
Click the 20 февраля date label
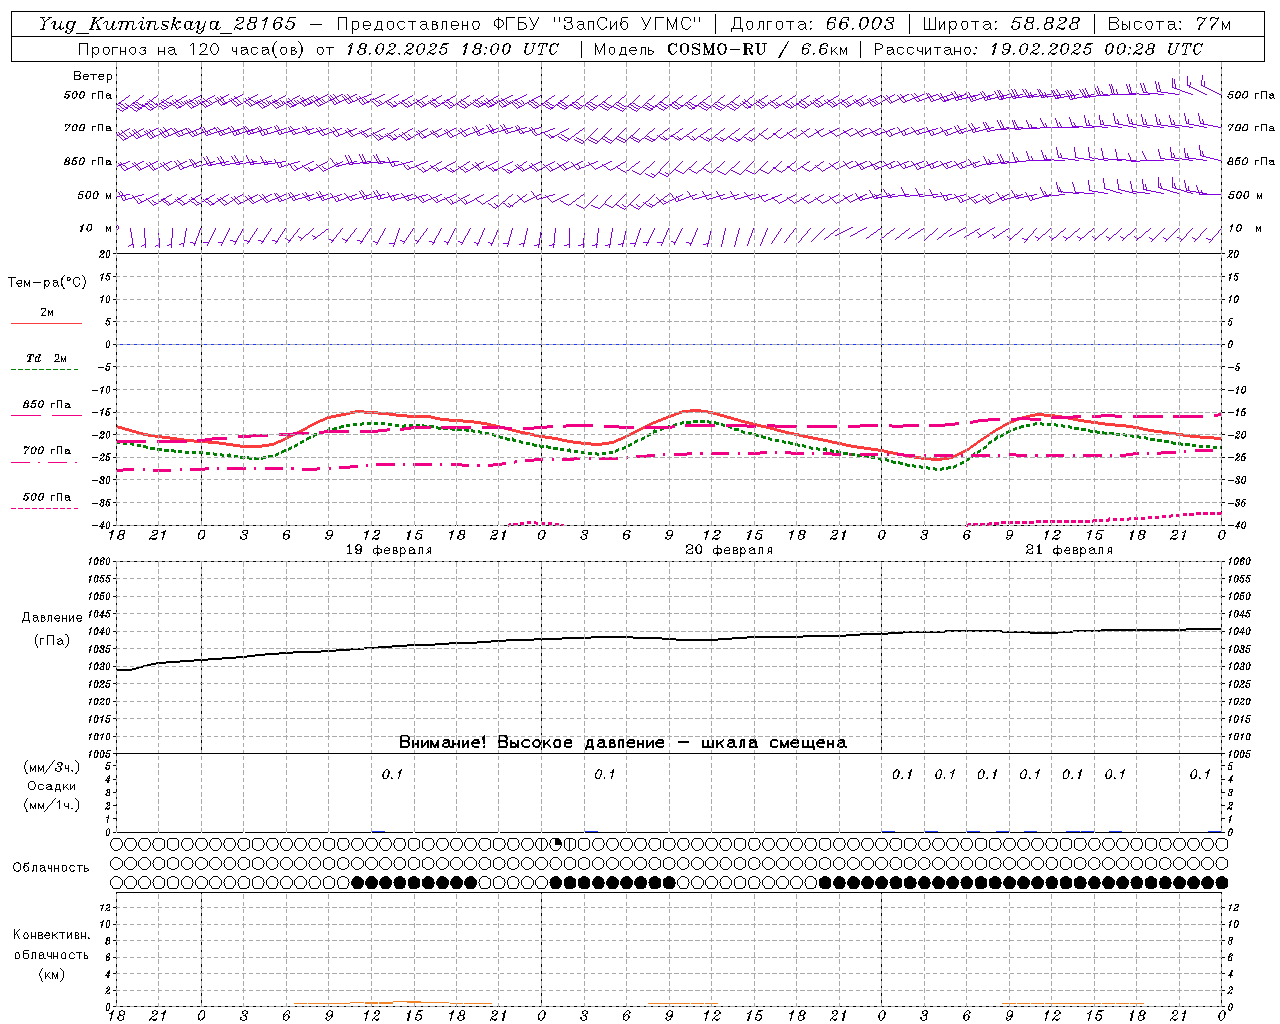[729, 550]
